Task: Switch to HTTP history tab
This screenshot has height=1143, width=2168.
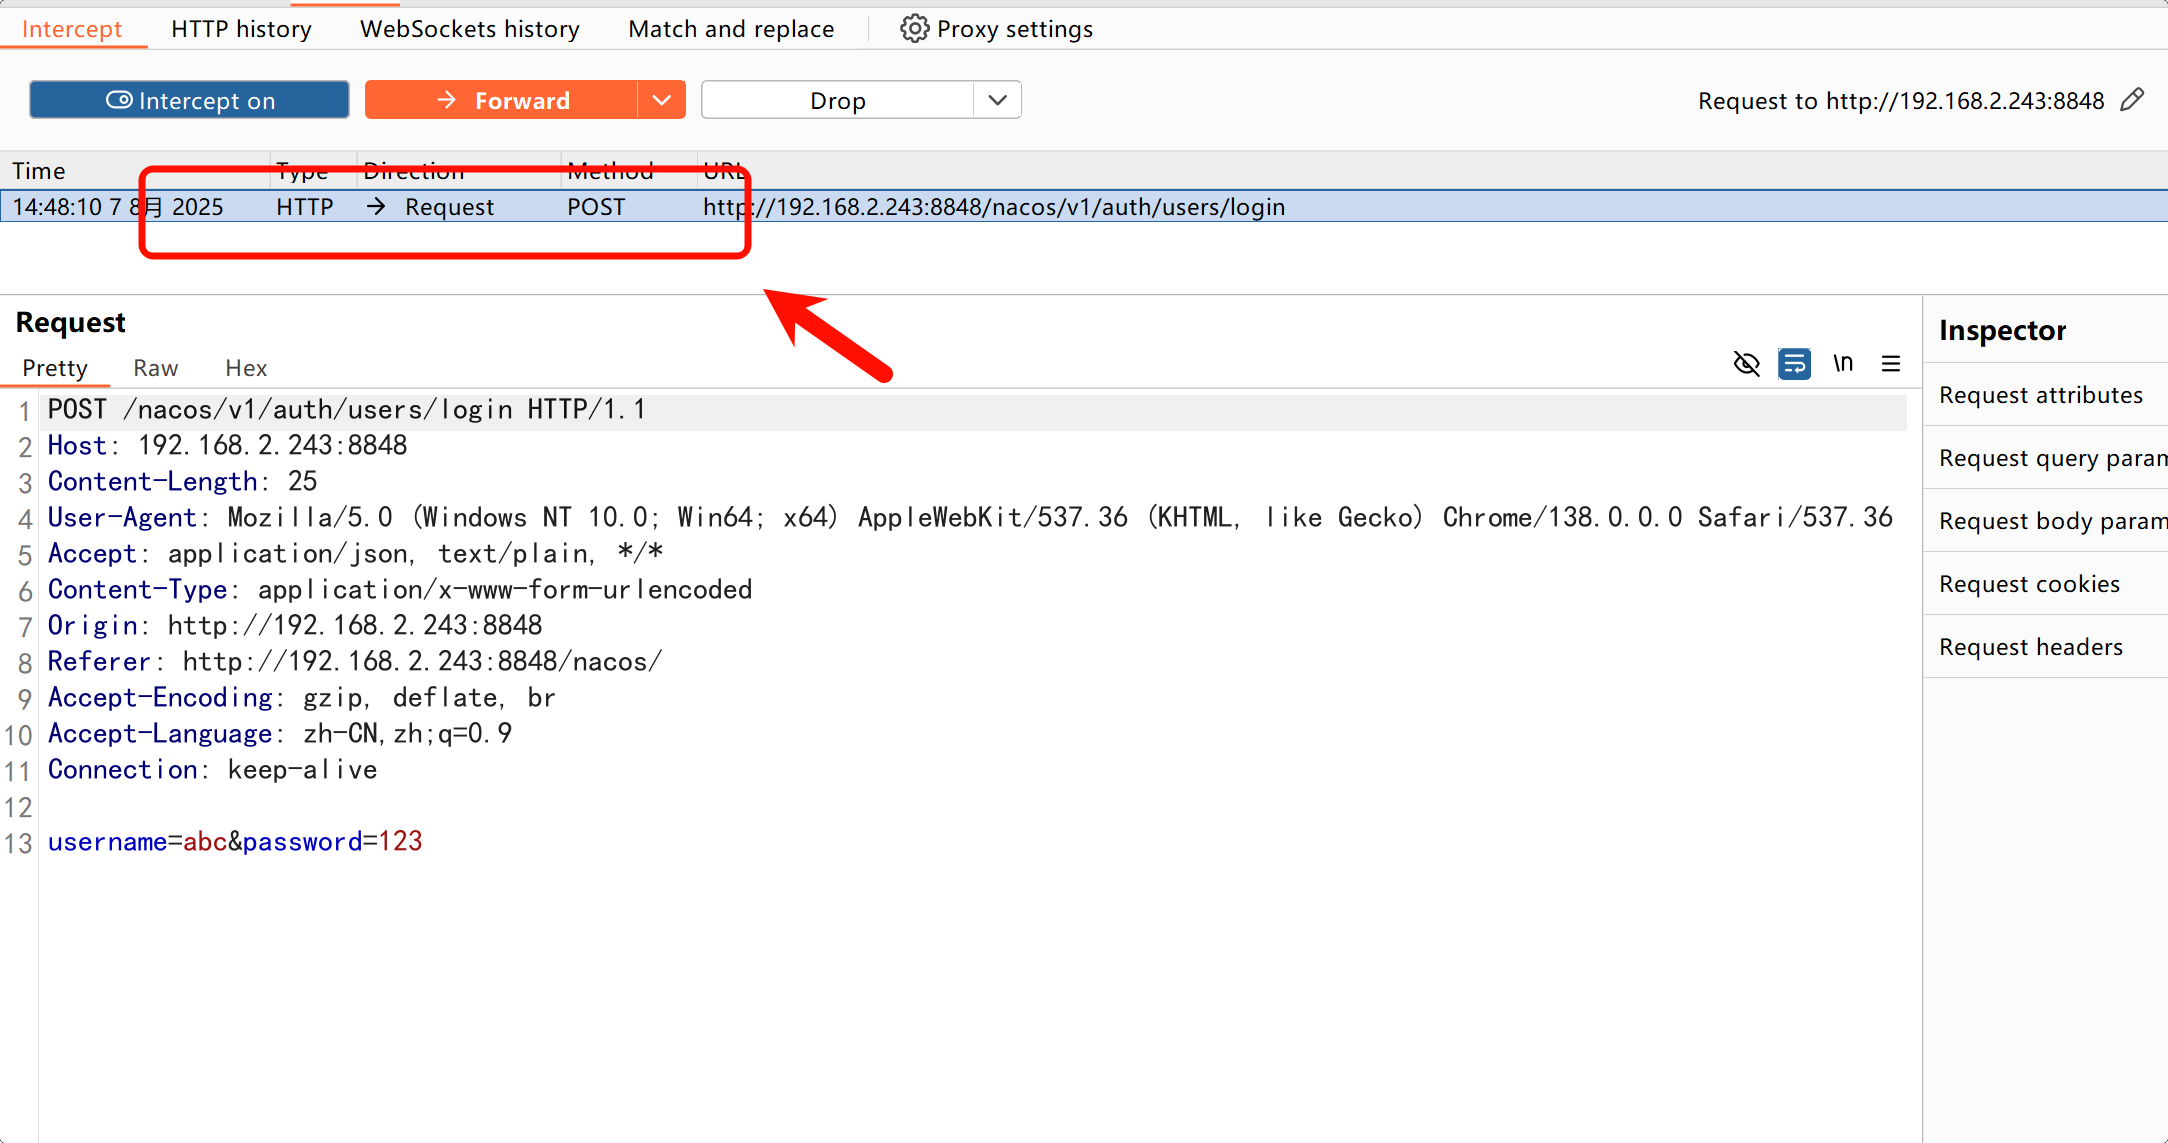Action: tap(241, 29)
